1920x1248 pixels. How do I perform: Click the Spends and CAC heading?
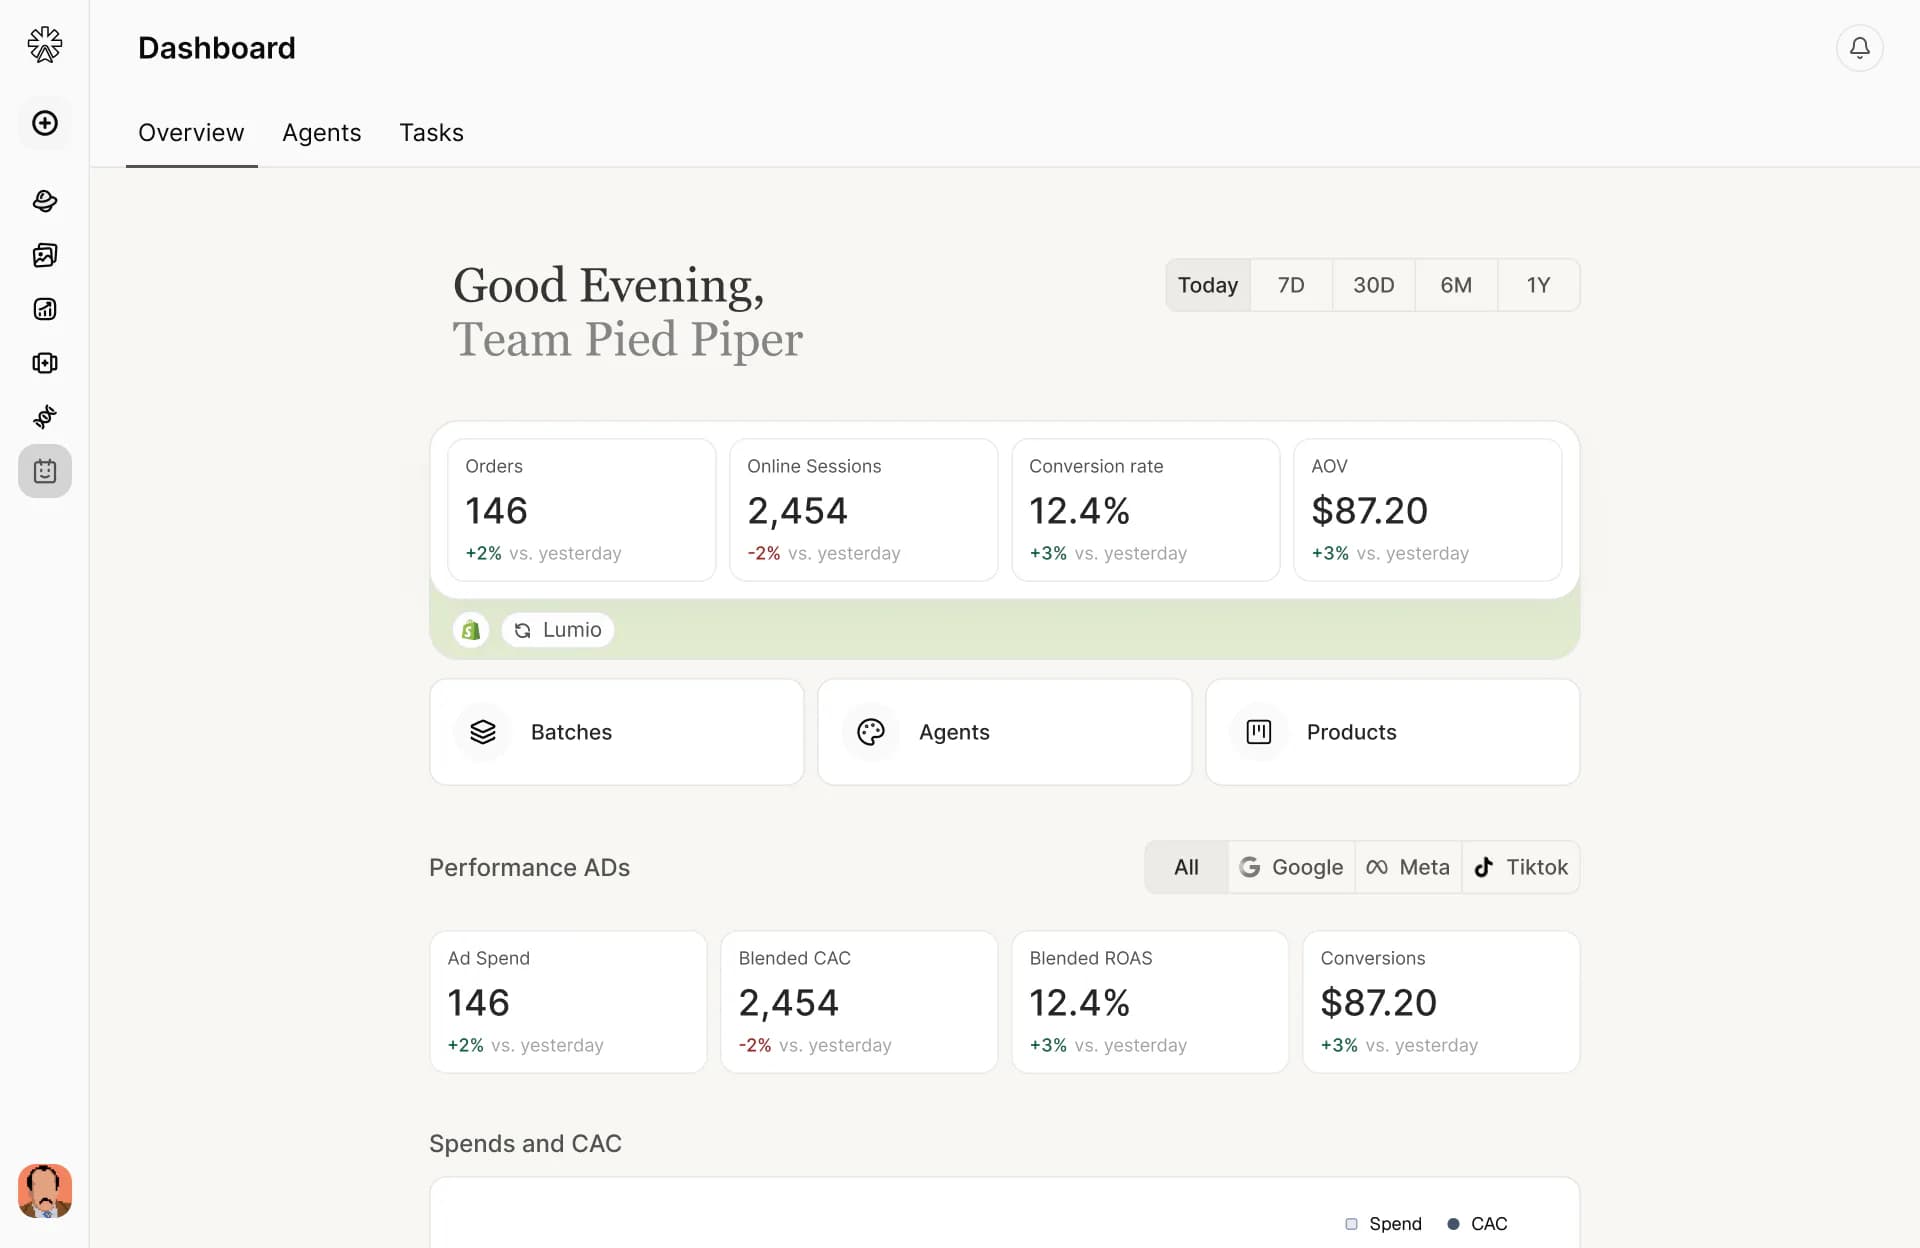point(525,1143)
